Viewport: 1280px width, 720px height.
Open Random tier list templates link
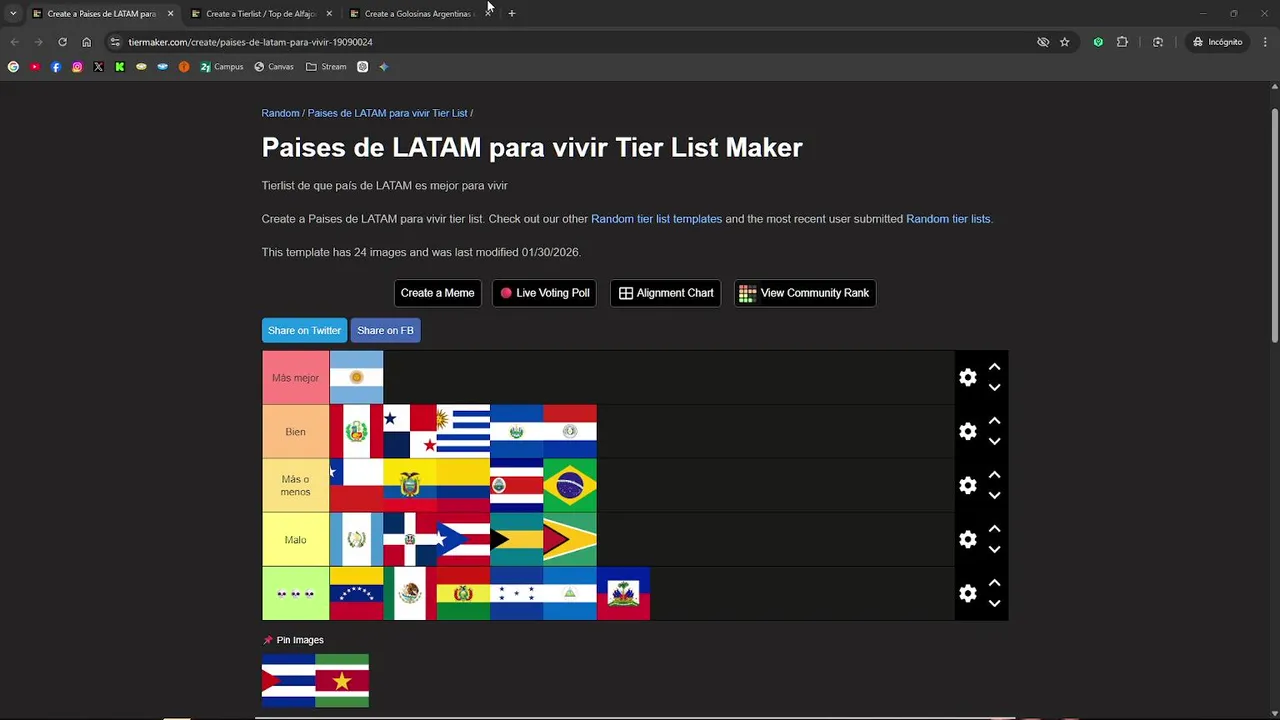point(656,219)
